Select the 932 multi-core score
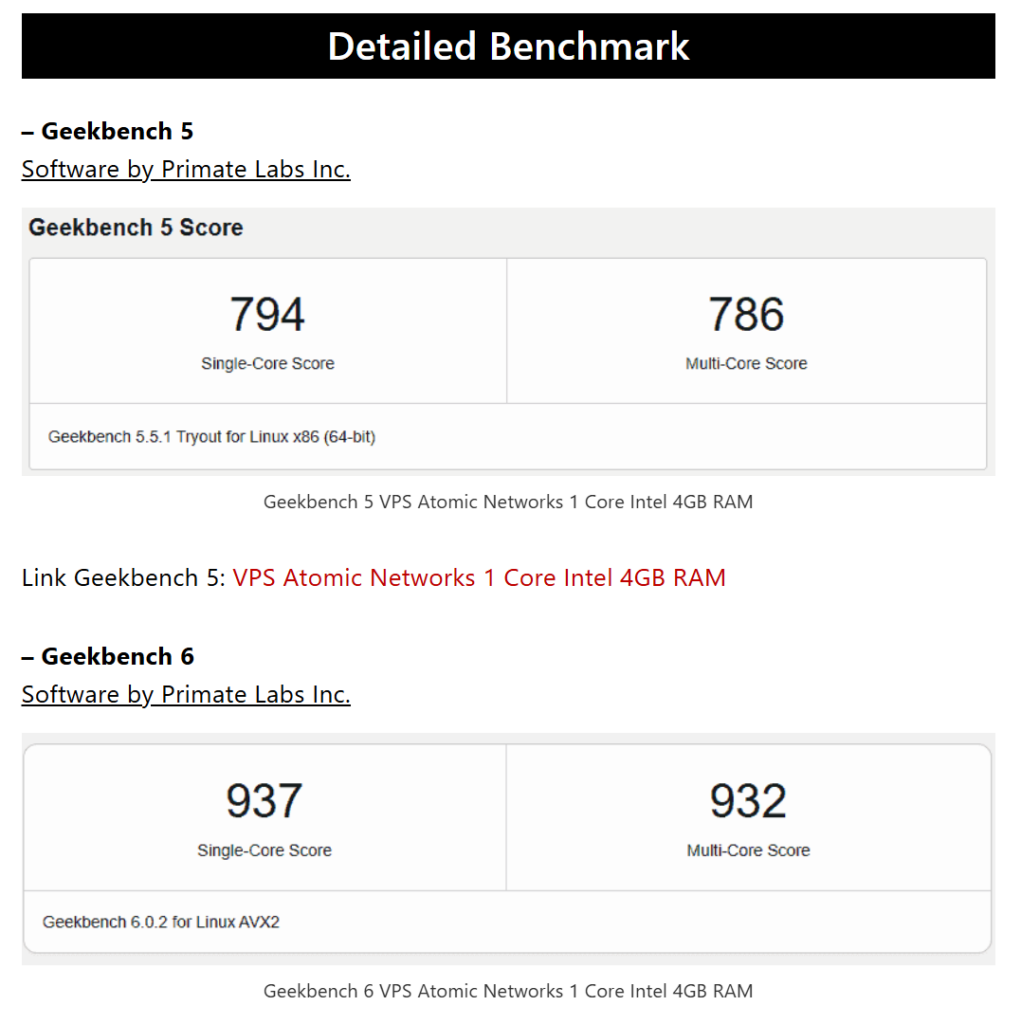The image size is (1021, 1024). click(748, 801)
